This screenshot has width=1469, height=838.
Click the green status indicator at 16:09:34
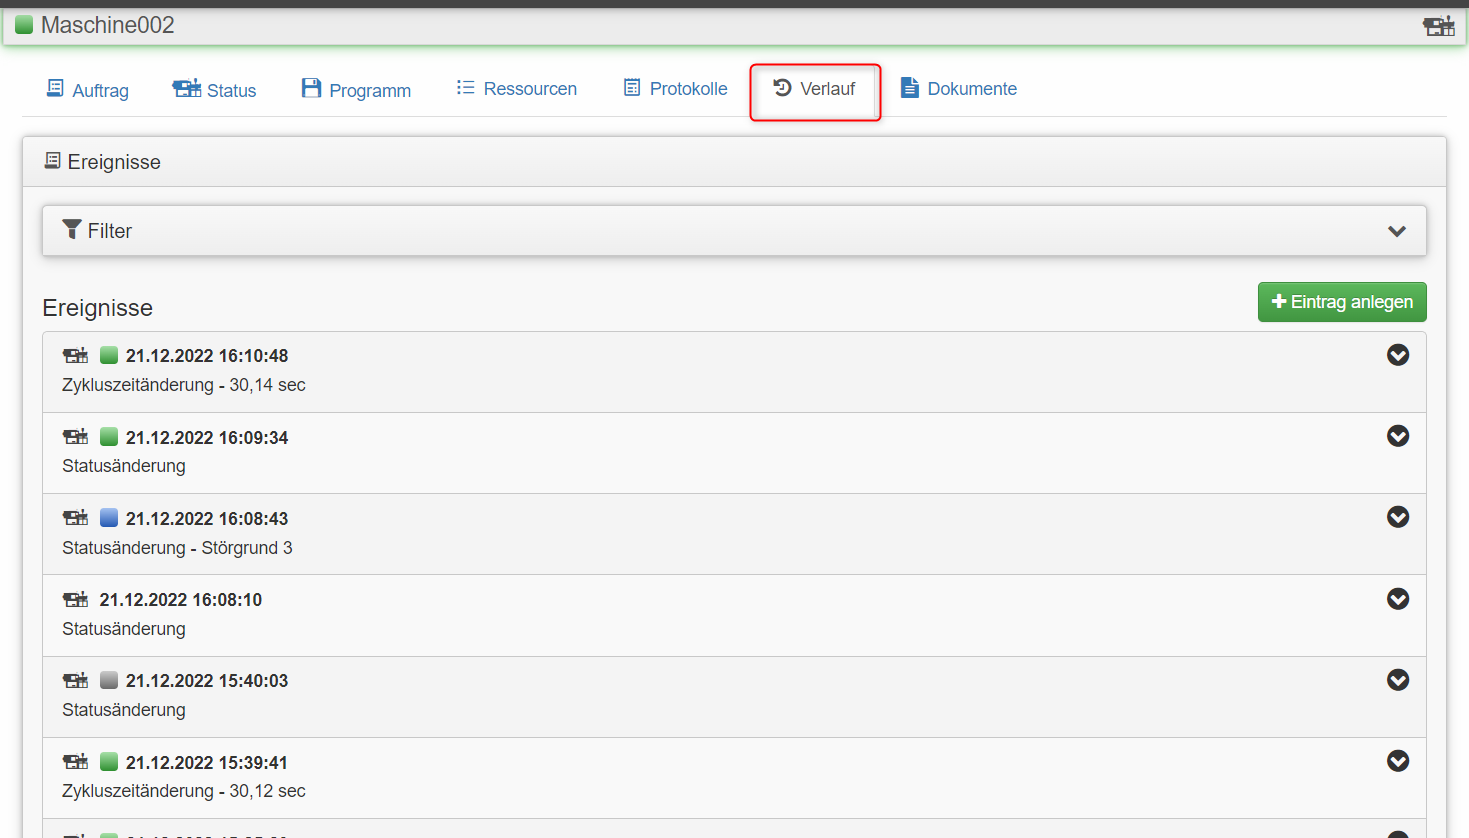[109, 437]
